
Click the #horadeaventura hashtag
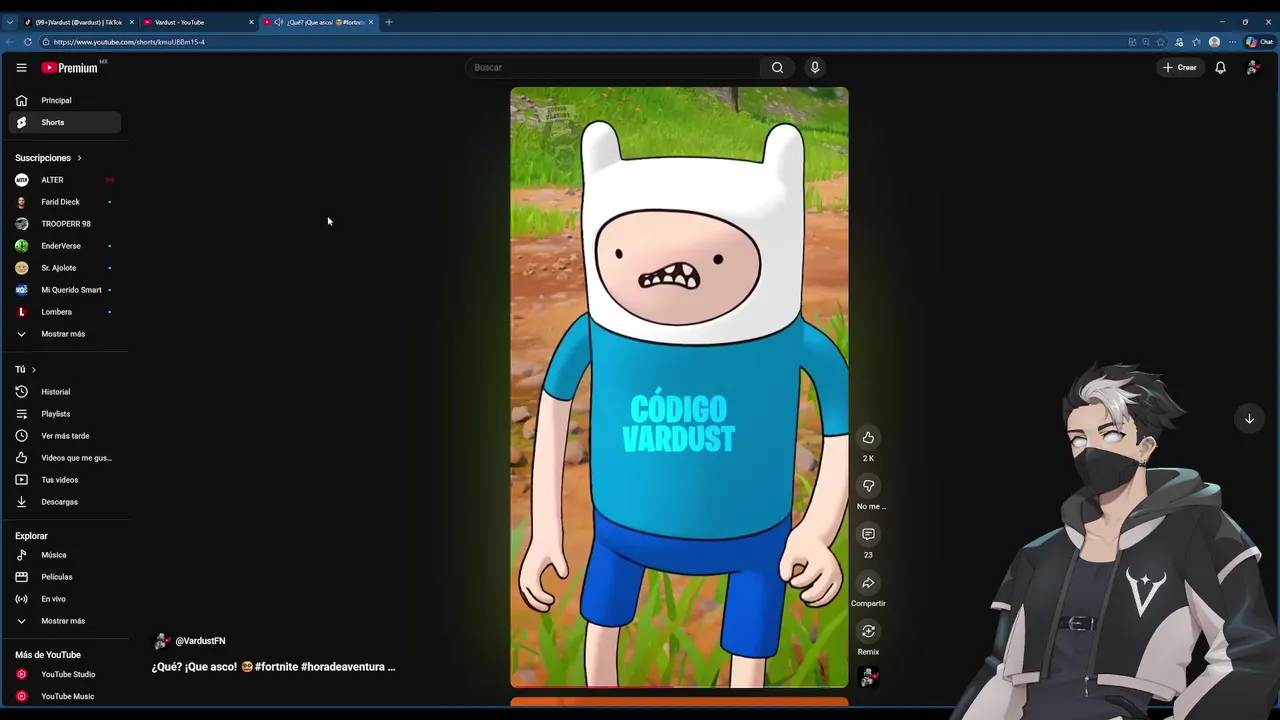point(342,667)
